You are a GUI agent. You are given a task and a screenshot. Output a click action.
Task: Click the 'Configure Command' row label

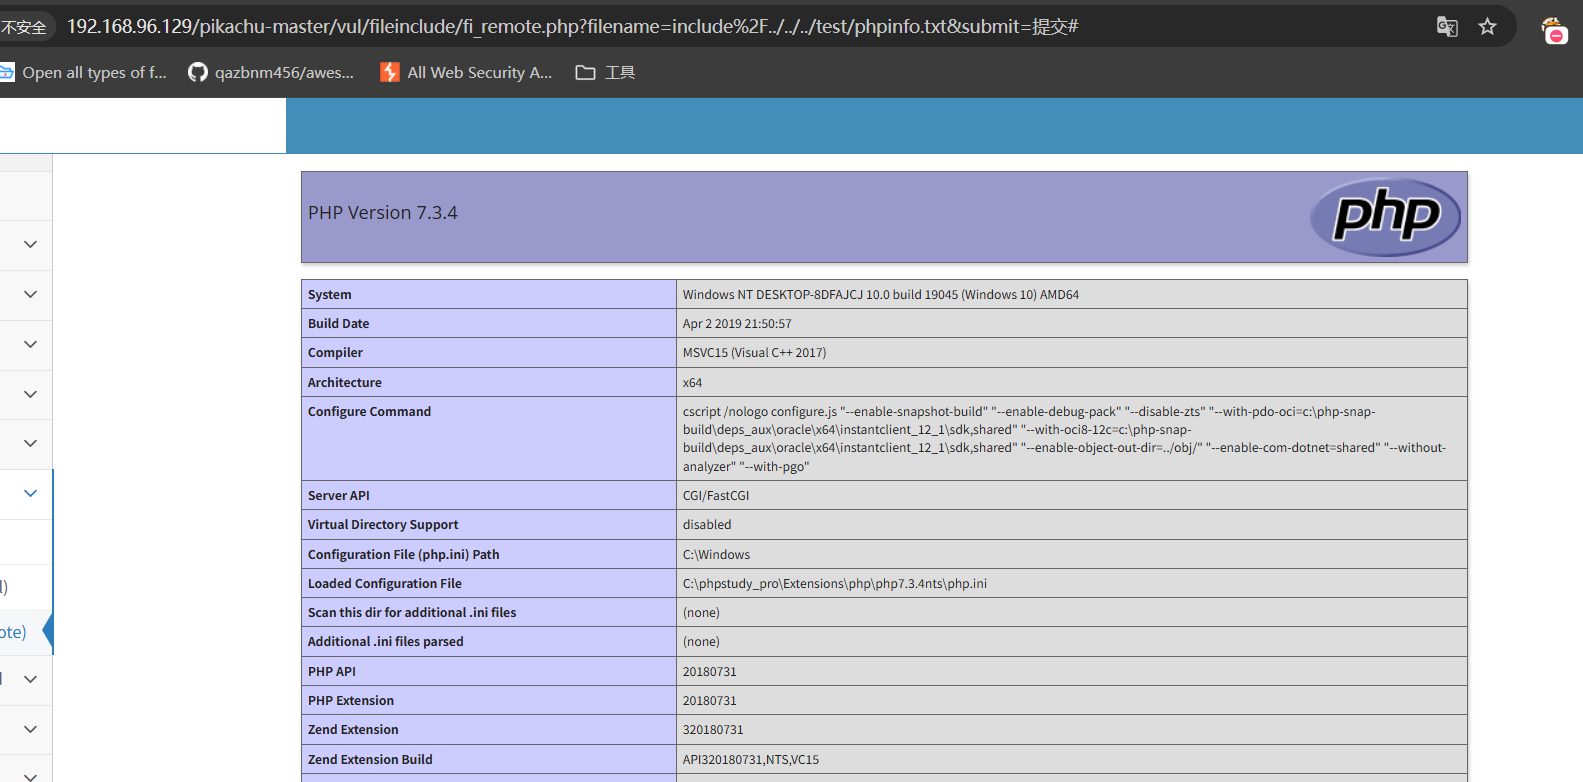369,412
